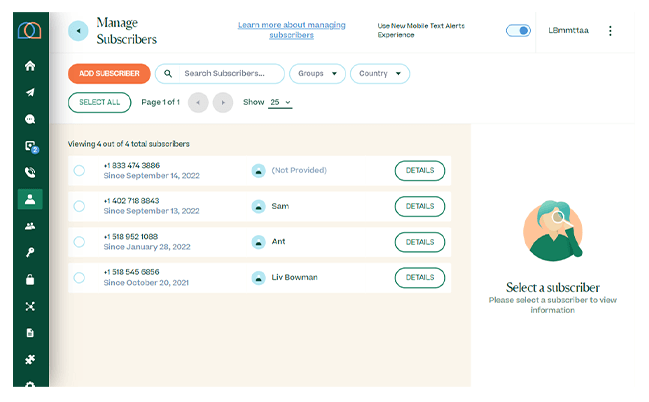Open the puzzle piece integrations icon
Screen dimensions: 649x402
30,359
